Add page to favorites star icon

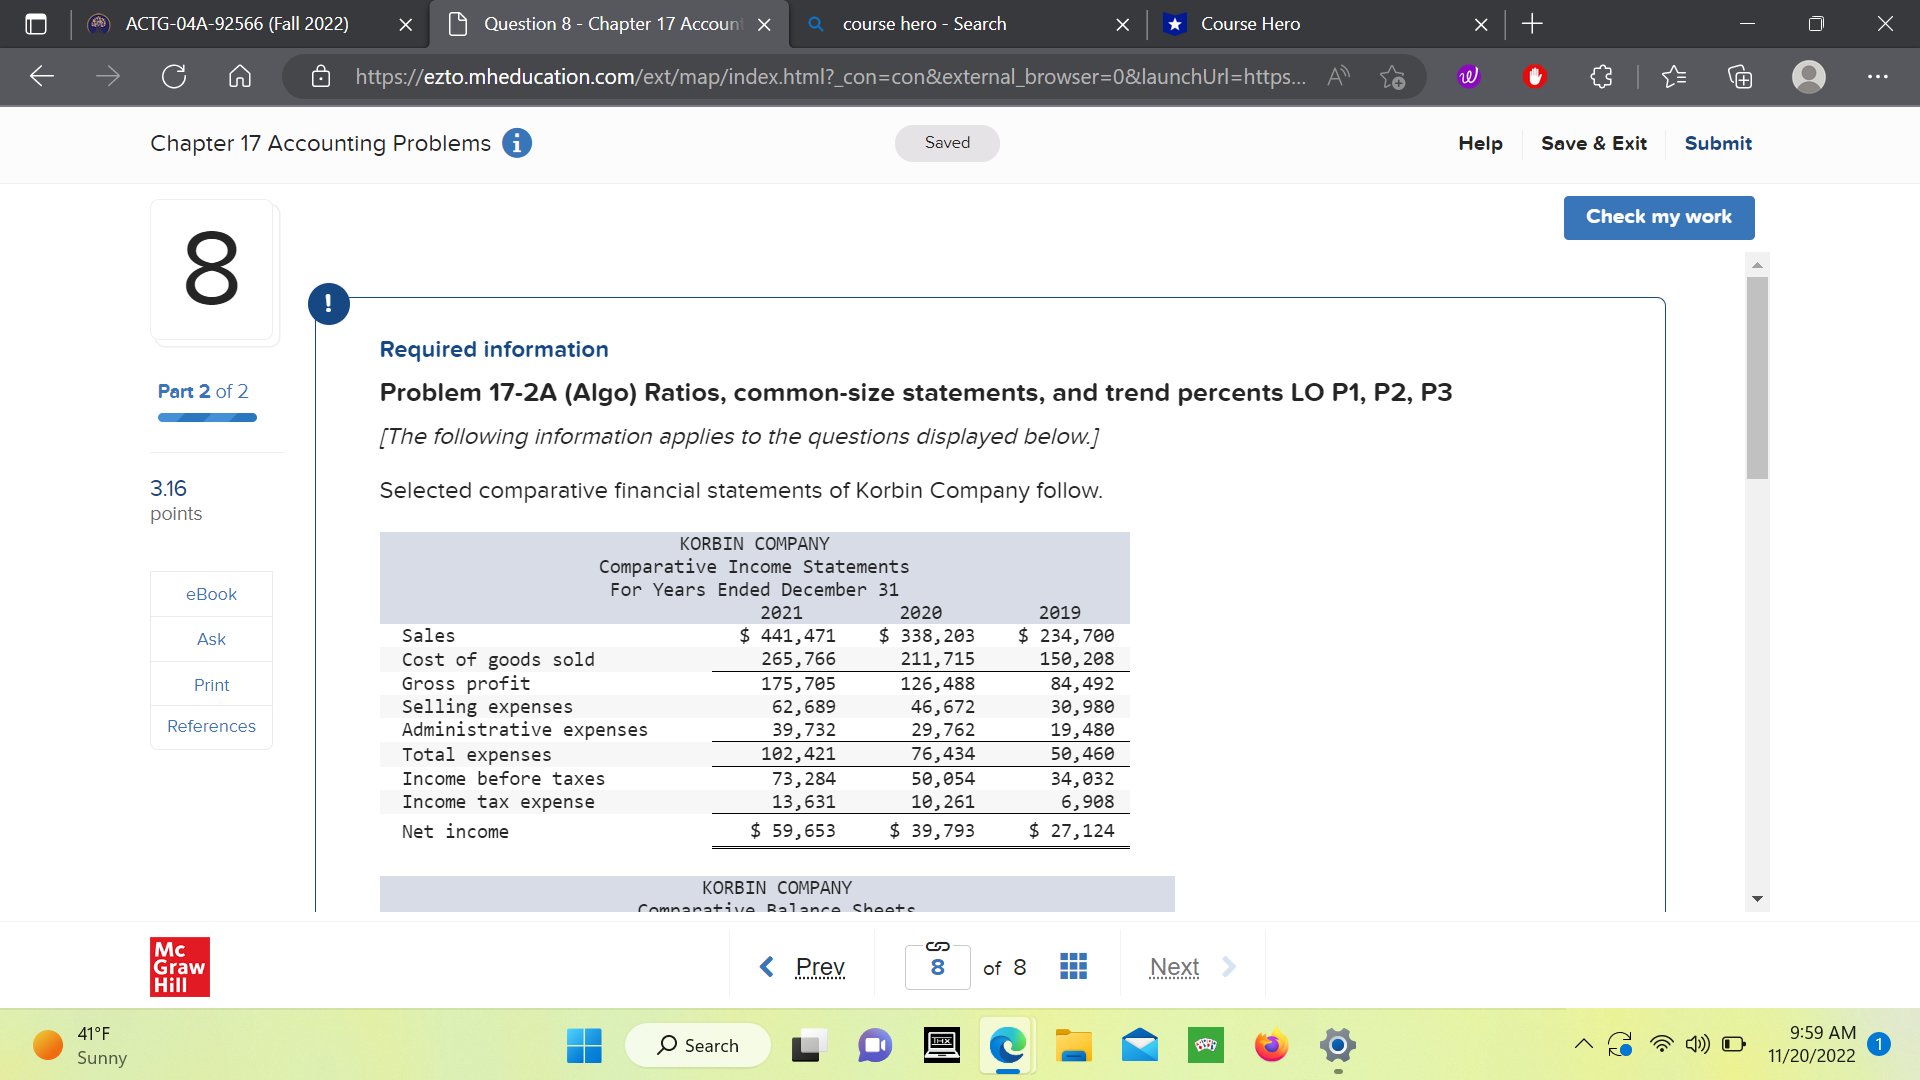(x=1391, y=77)
